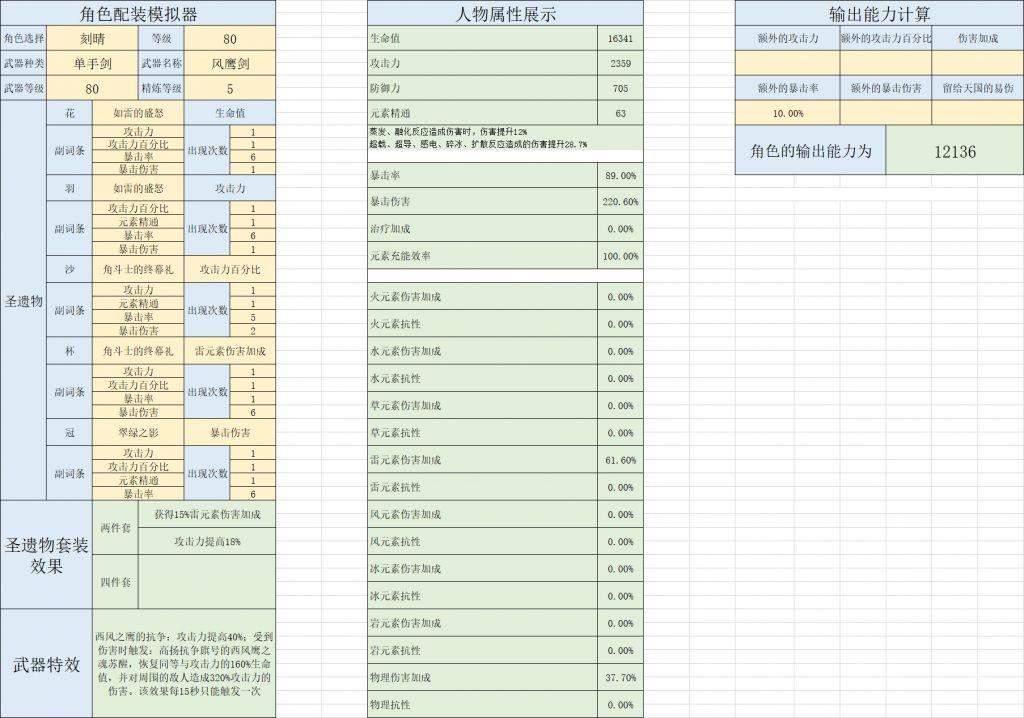Select the character choice cell 刻晴

pyautogui.click(x=93, y=39)
